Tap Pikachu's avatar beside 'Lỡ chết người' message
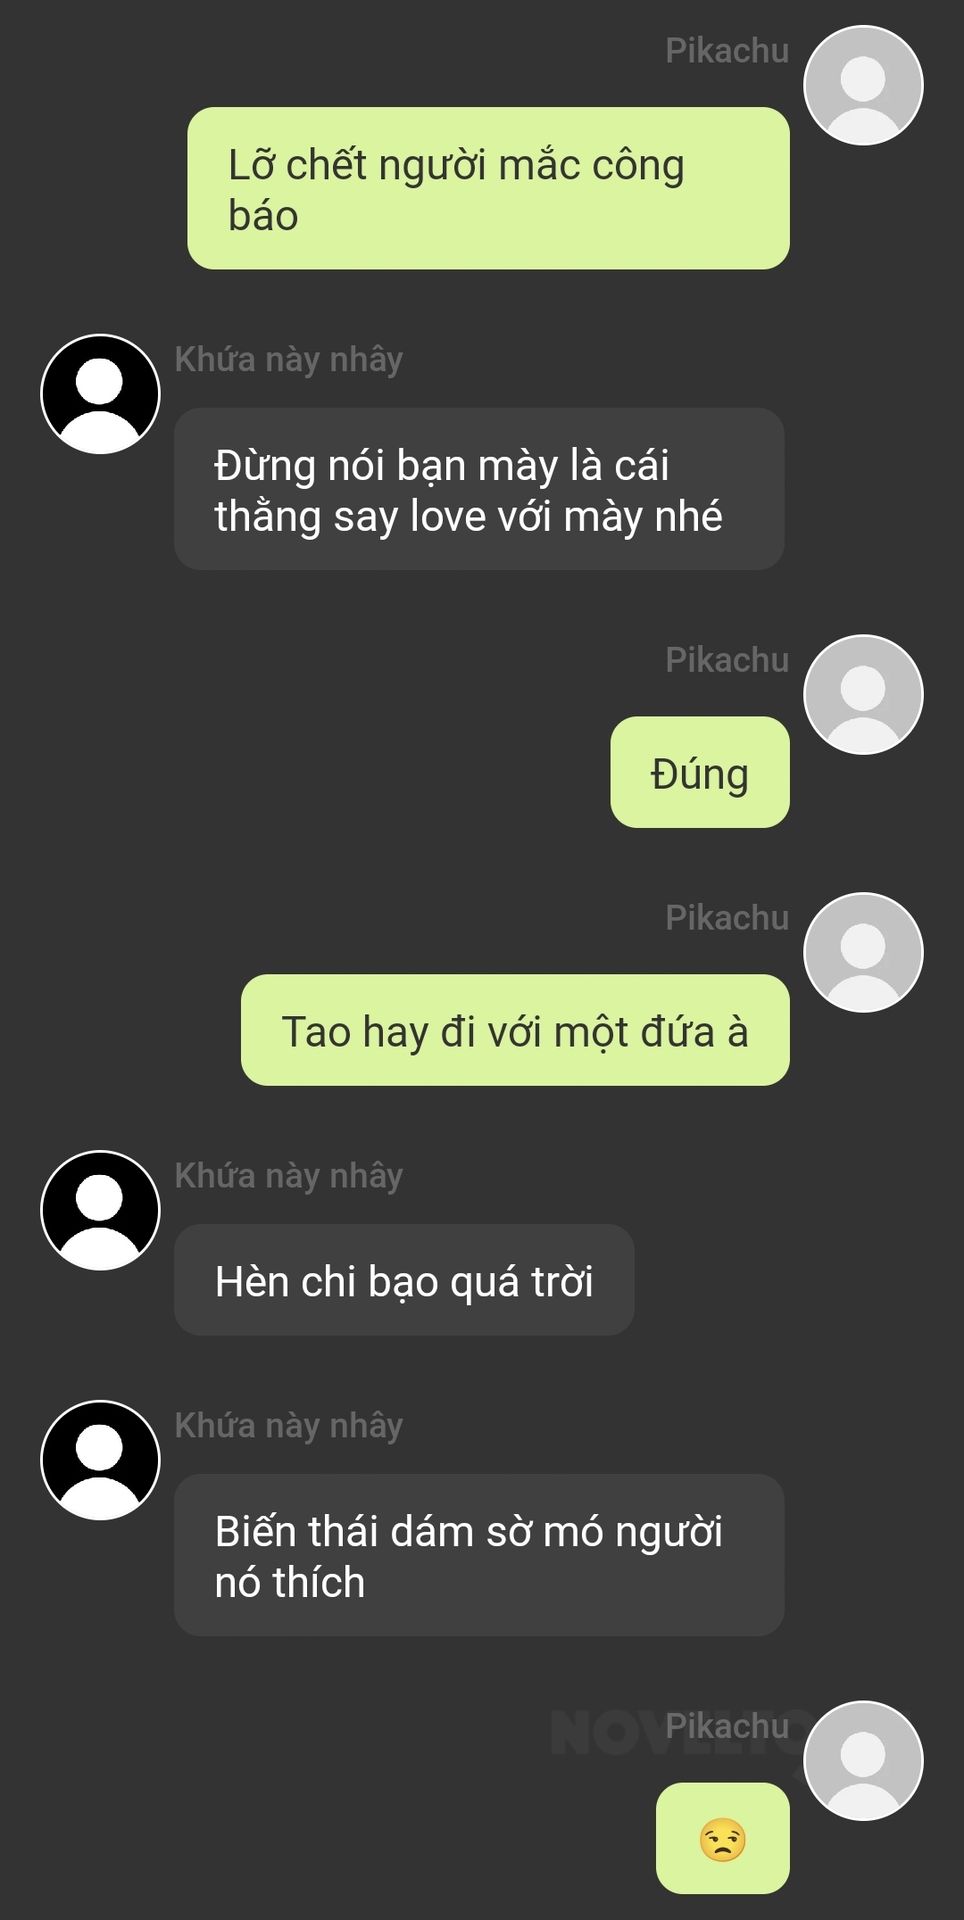Screen dimensions: 964x1920 863,86
